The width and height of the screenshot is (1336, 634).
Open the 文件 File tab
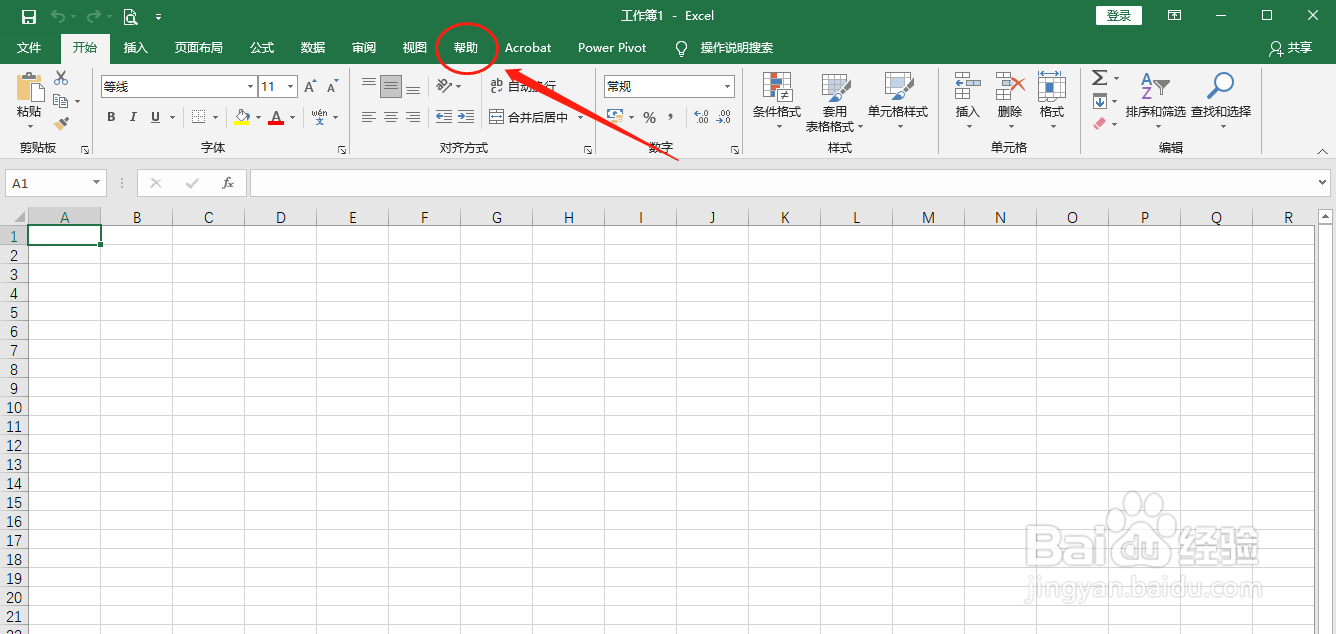pos(29,48)
